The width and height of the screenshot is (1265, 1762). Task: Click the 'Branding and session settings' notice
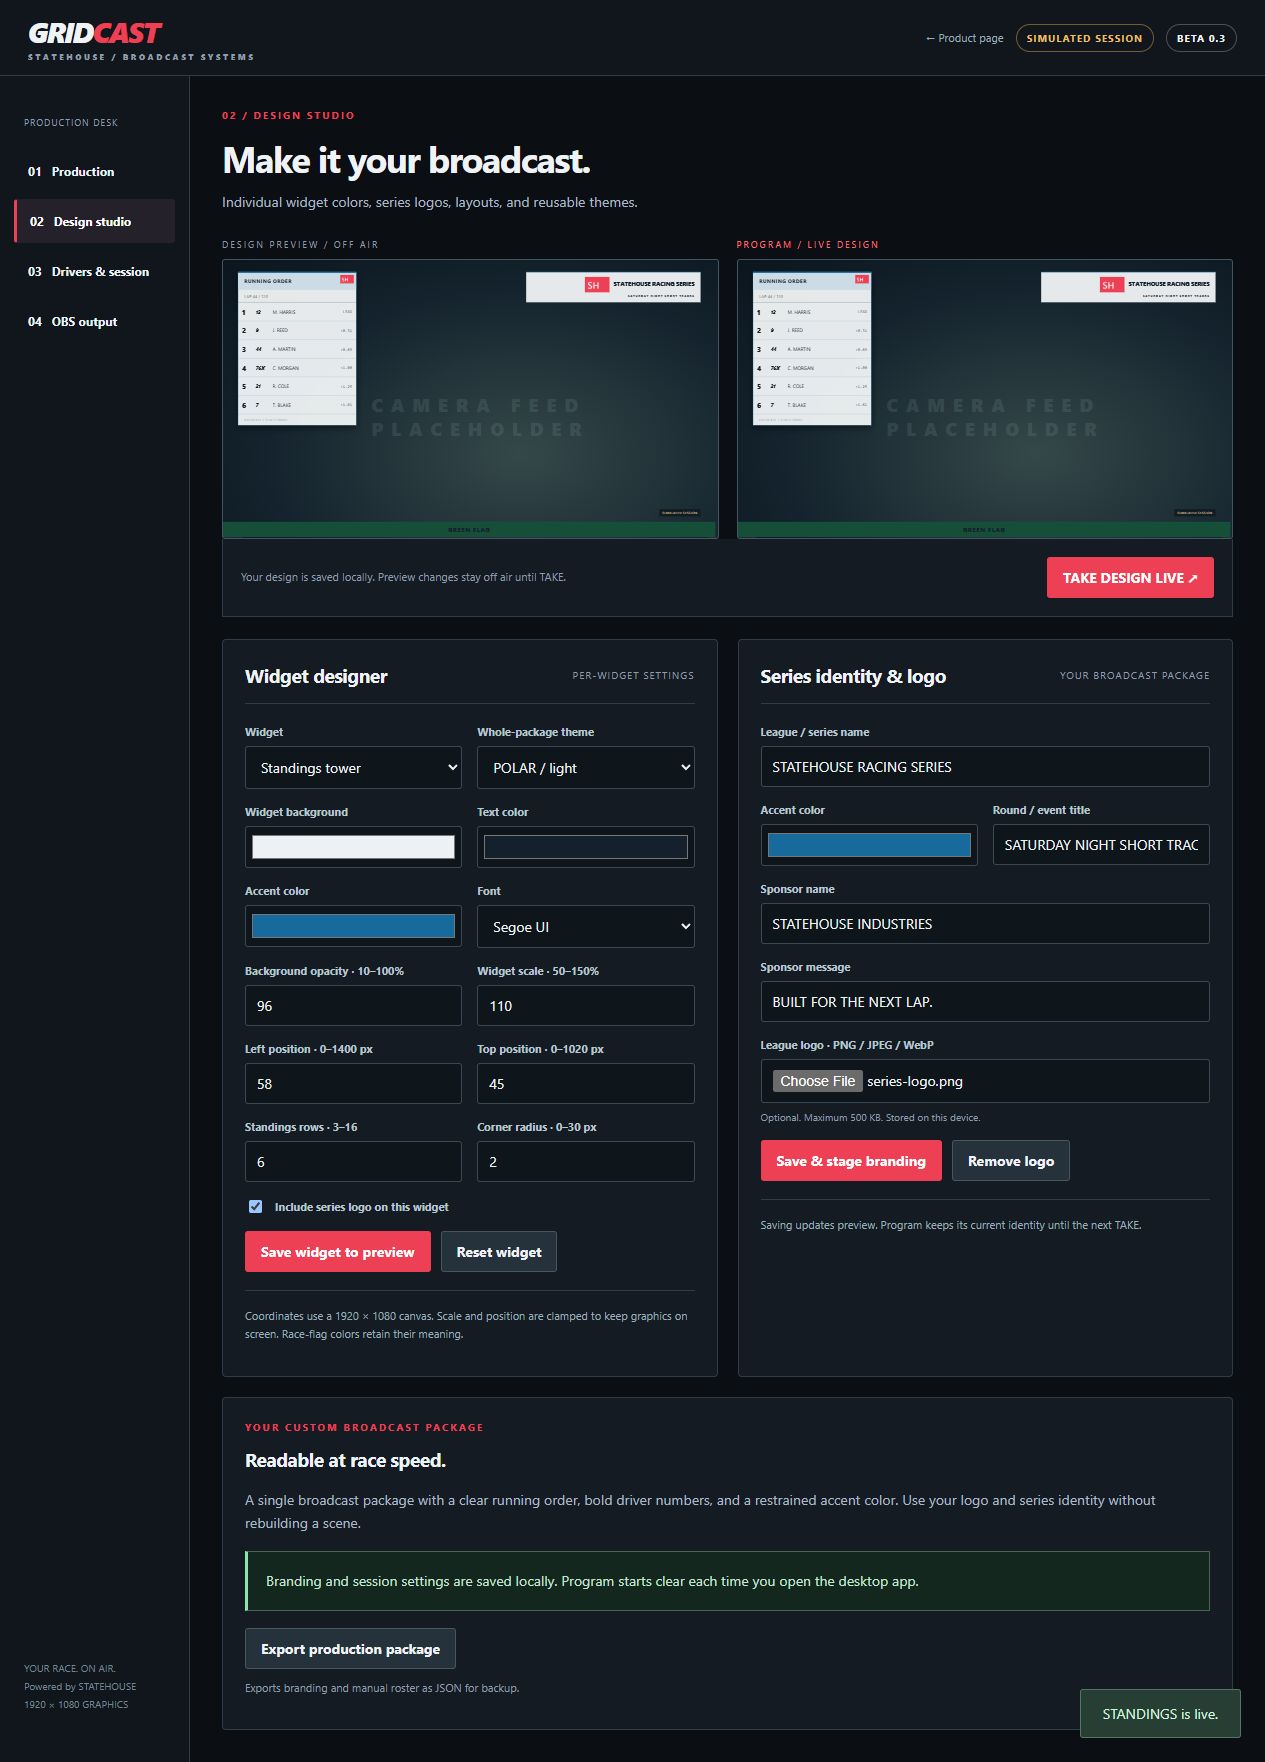click(x=727, y=1581)
